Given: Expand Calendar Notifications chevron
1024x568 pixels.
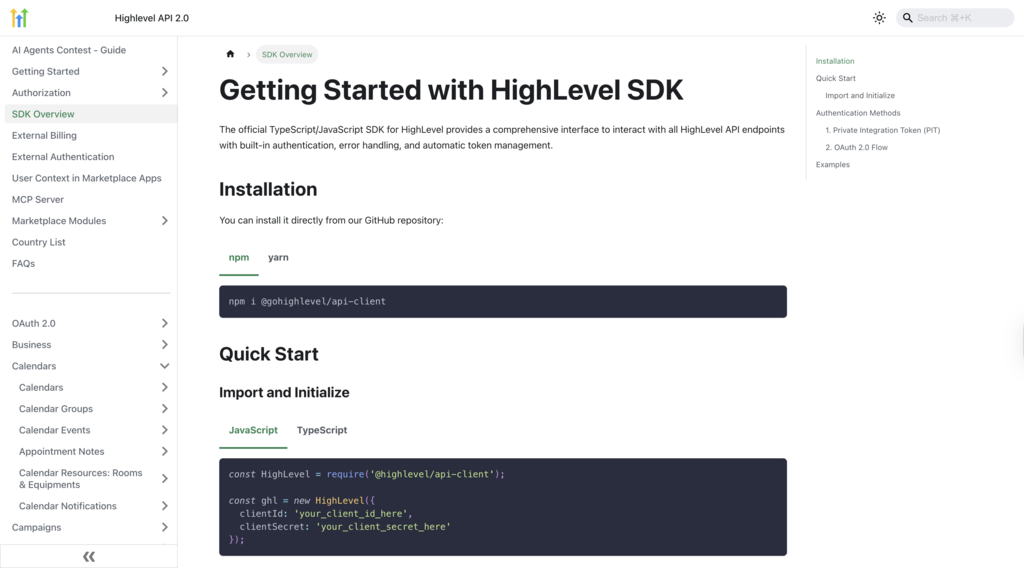Looking at the screenshot, I should point(165,506).
